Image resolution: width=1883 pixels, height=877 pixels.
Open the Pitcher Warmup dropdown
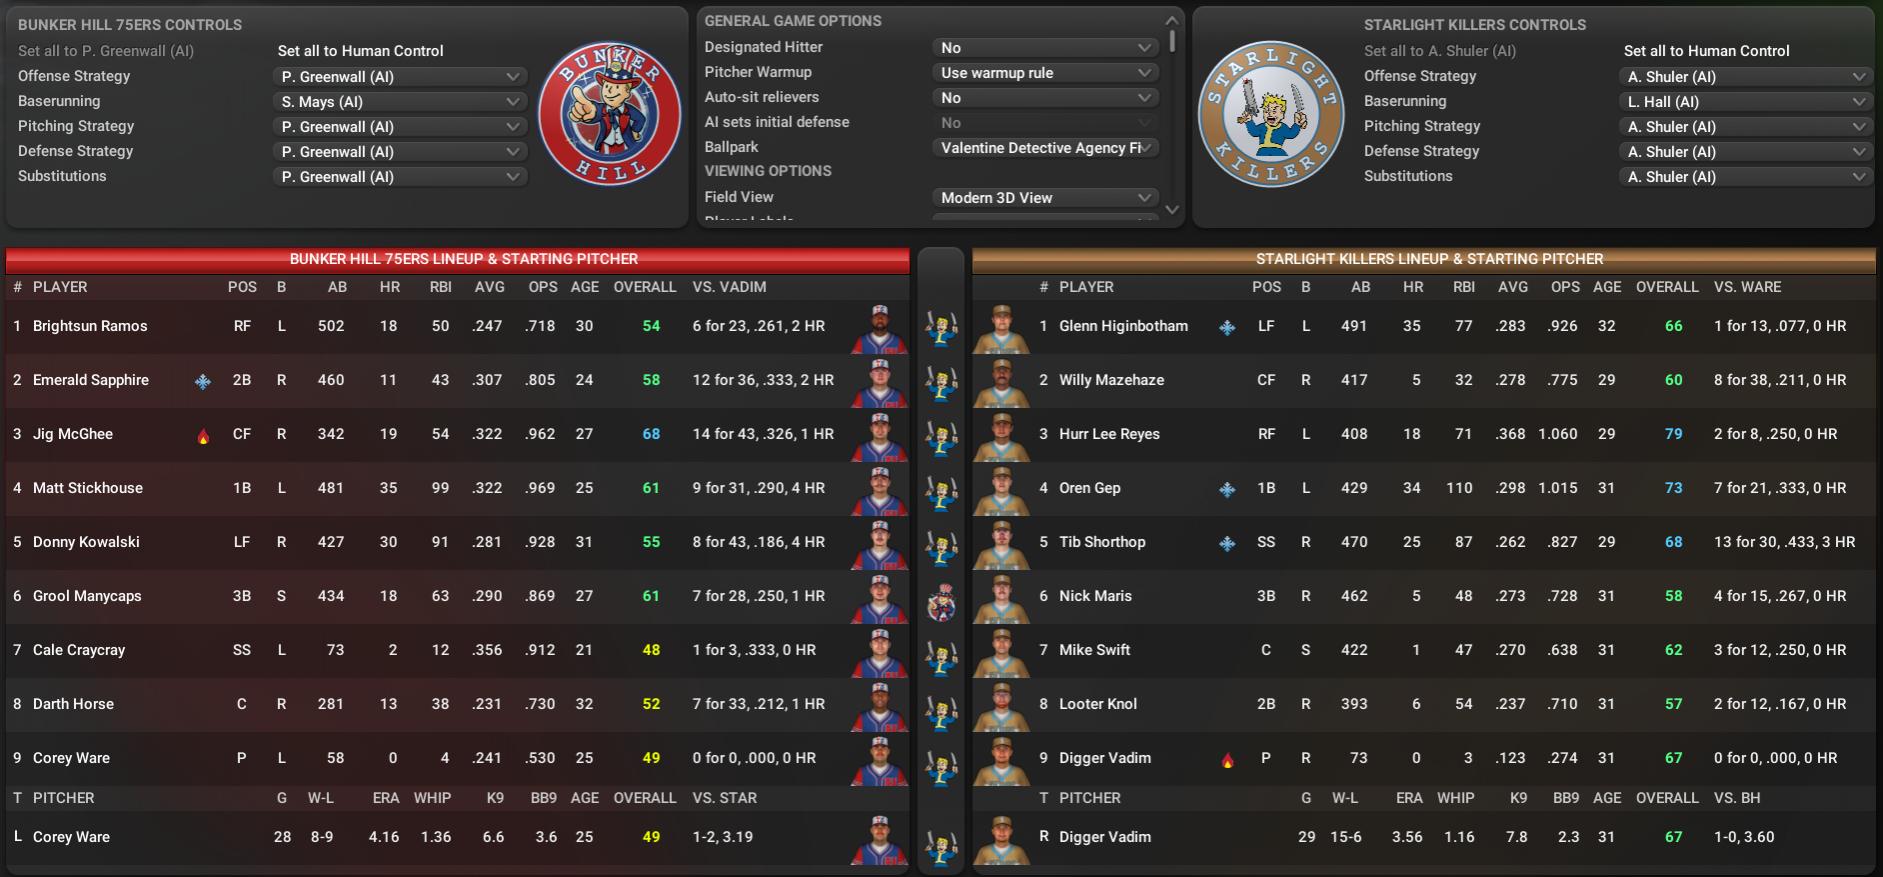[x=1045, y=72]
